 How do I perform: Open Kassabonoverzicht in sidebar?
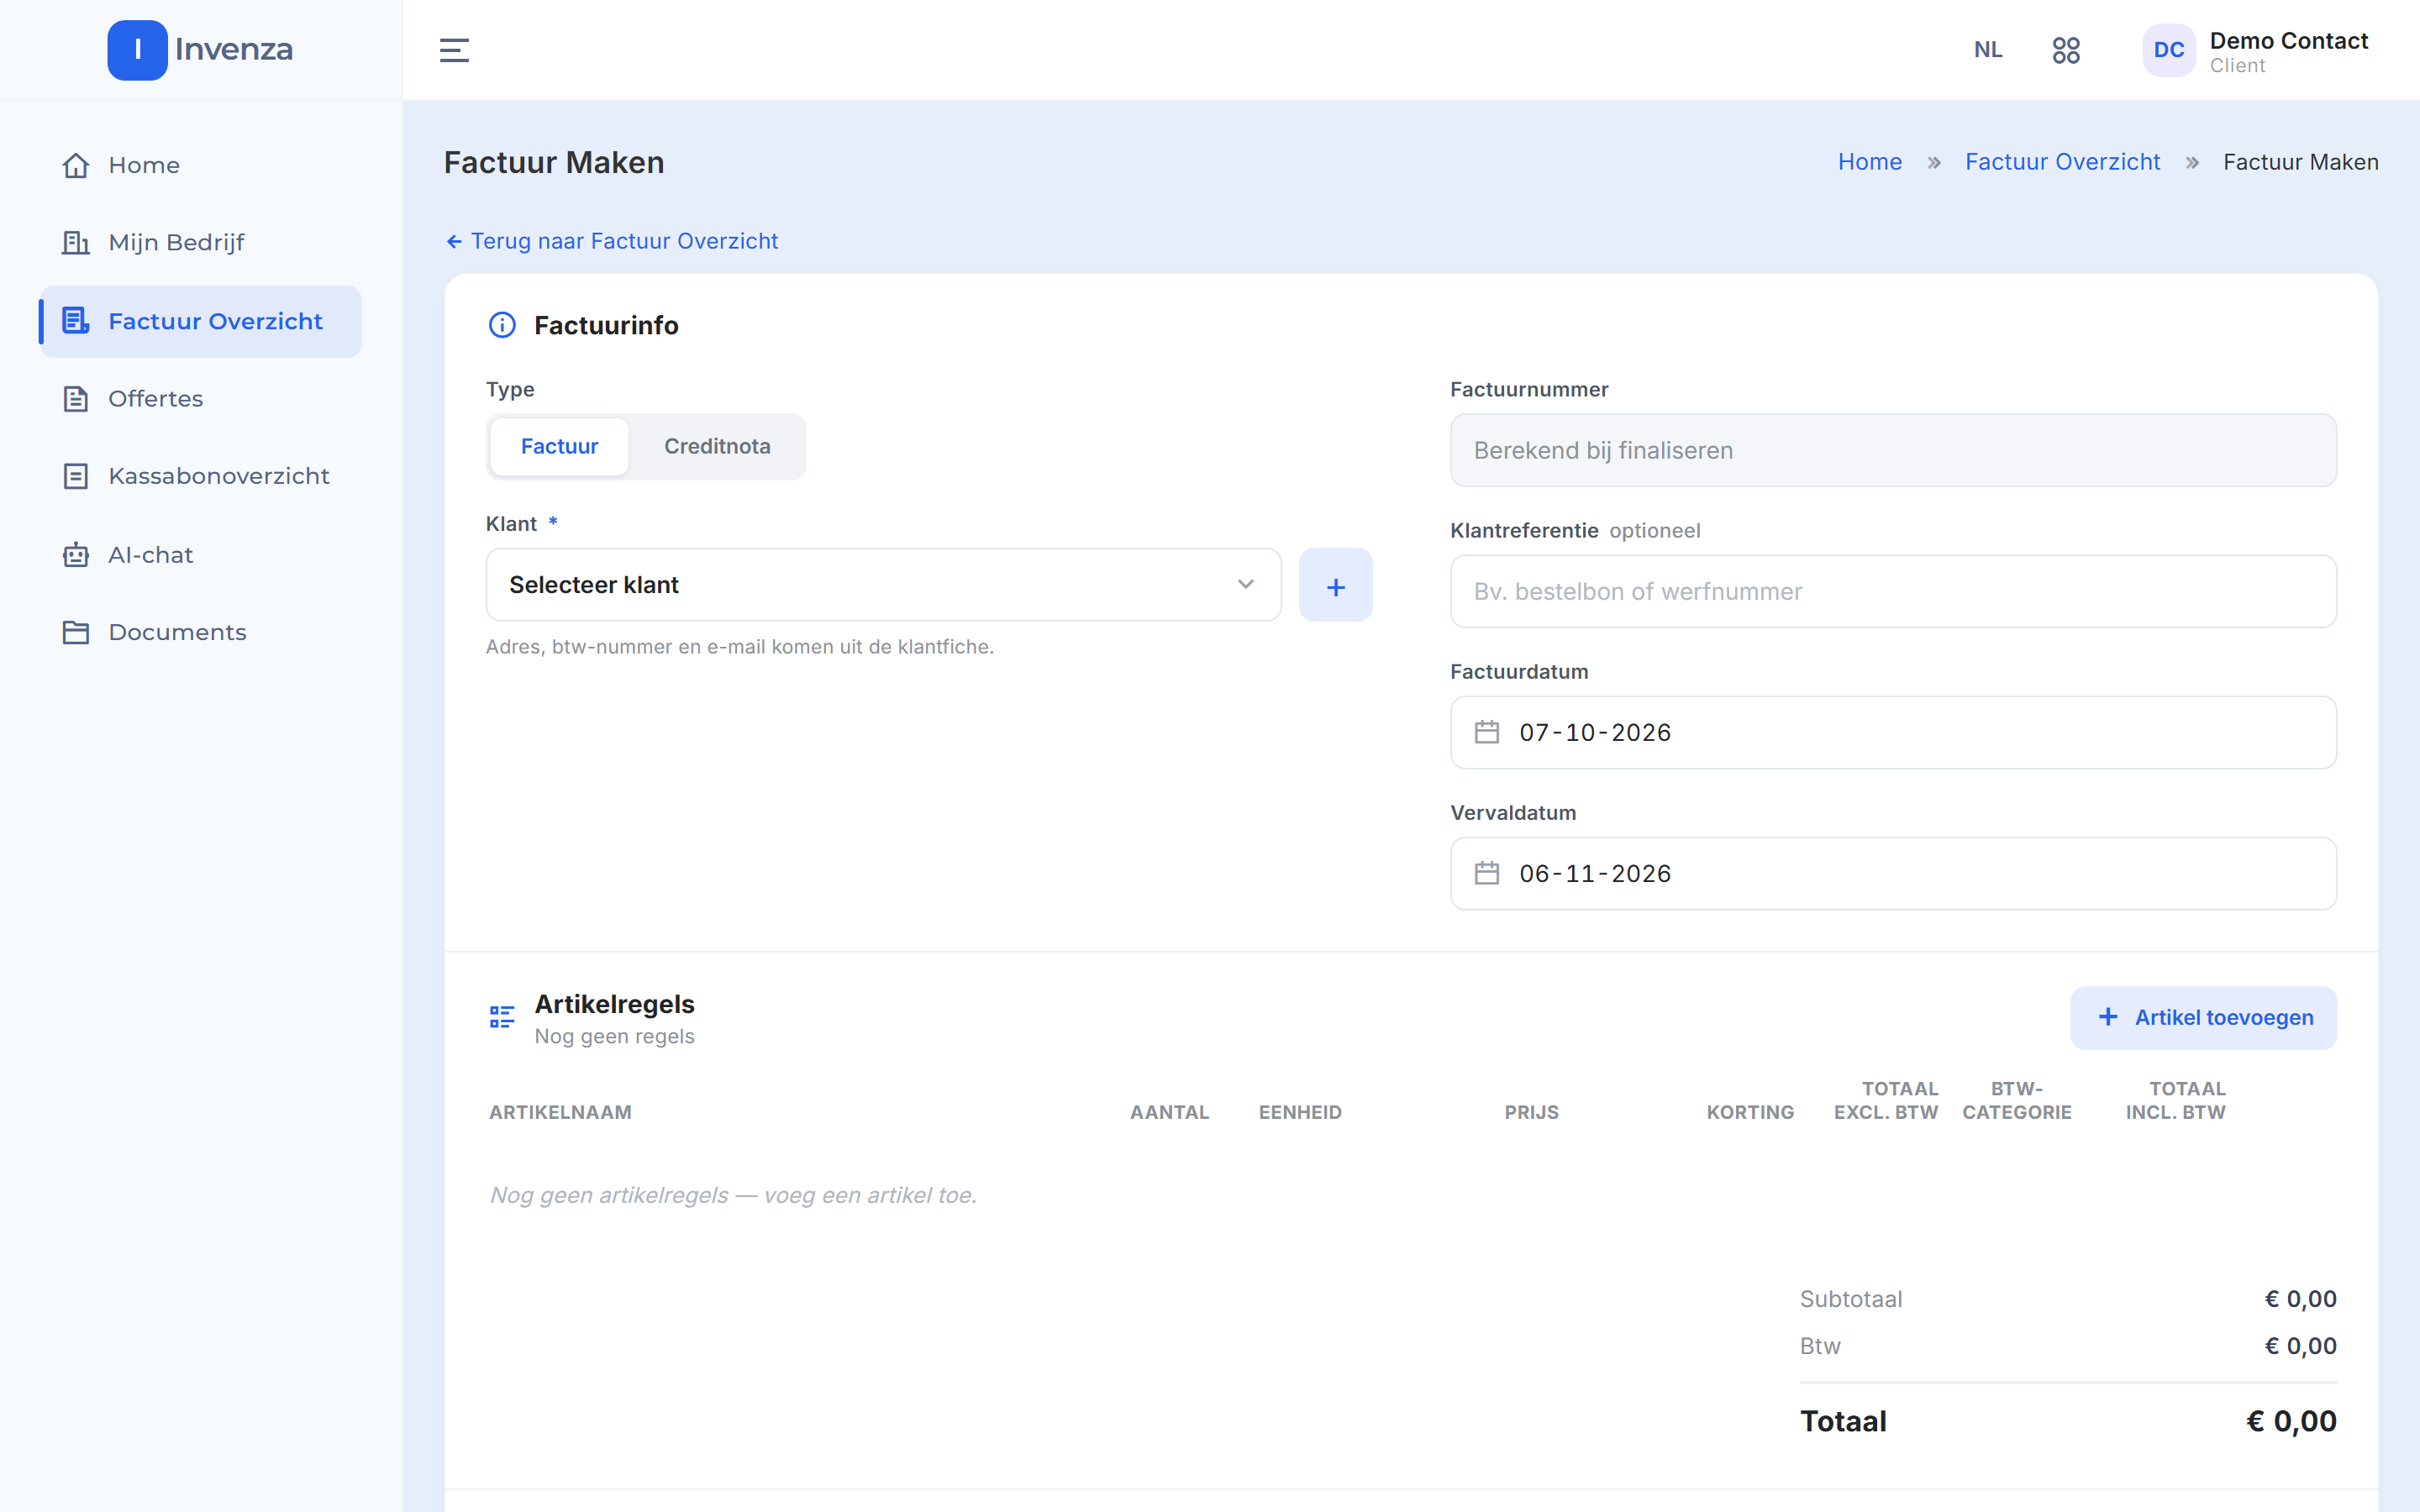[x=200, y=476]
